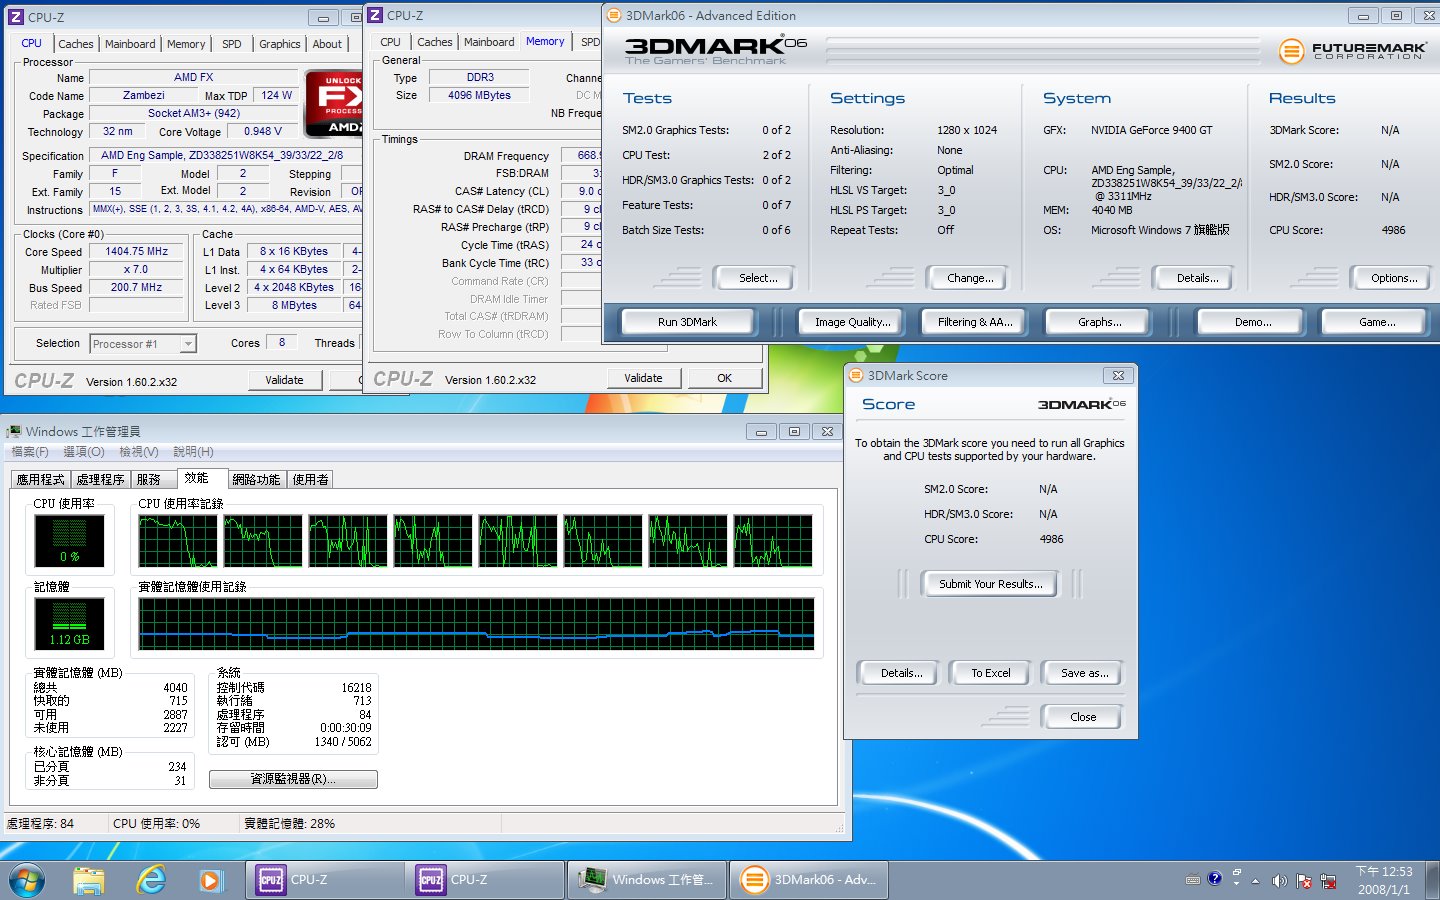Click the network status tray icon
Screen dimensions: 1440x900
coord(1329,881)
